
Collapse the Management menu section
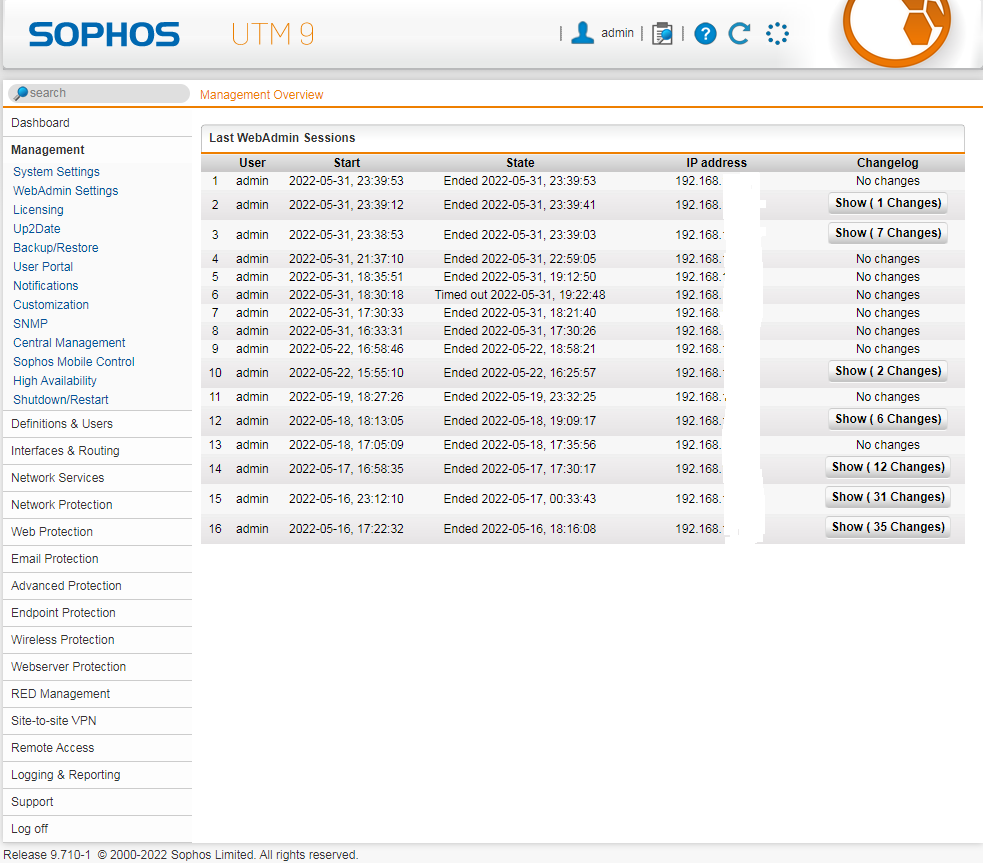(x=48, y=150)
